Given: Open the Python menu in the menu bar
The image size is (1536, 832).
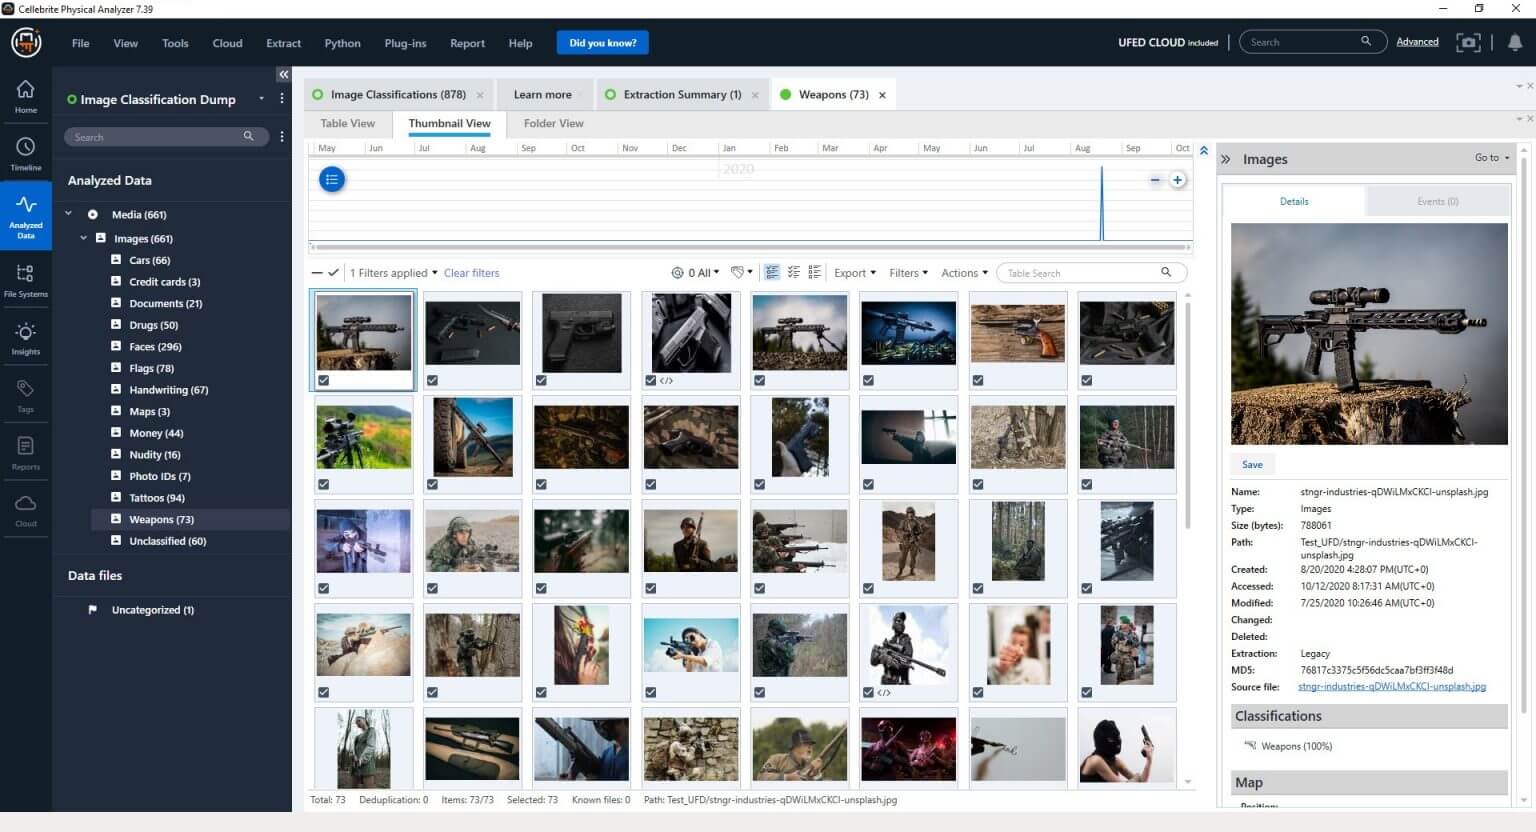Looking at the screenshot, I should (x=342, y=43).
